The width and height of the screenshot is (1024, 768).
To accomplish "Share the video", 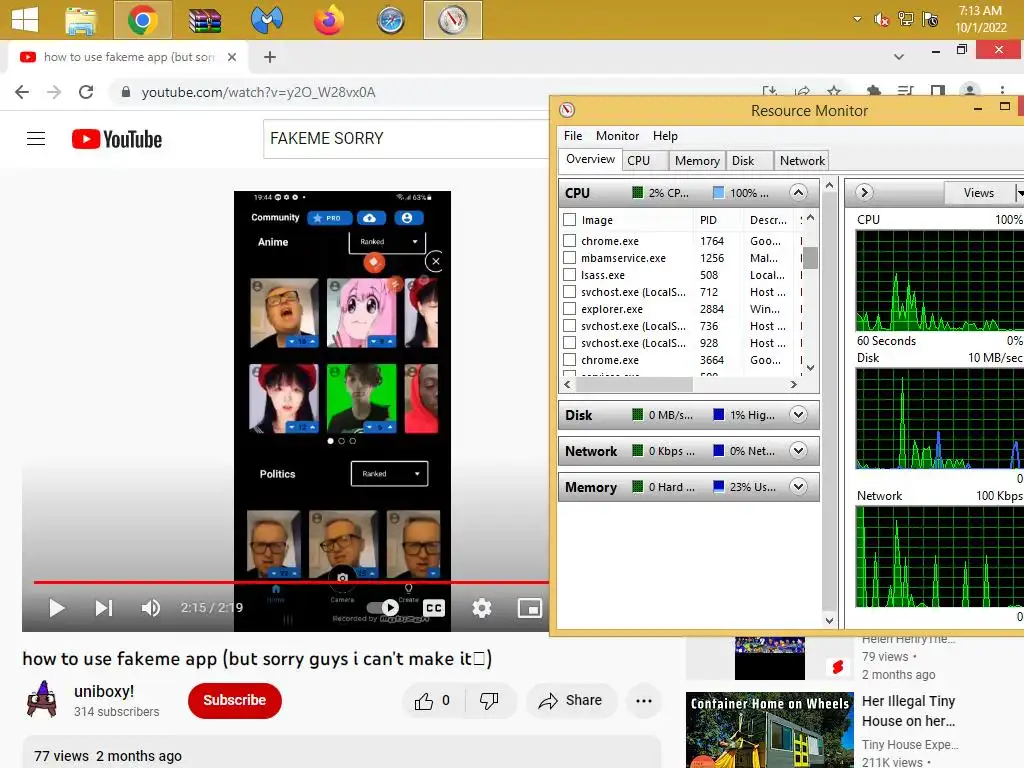I will pyautogui.click(x=571, y=701).
